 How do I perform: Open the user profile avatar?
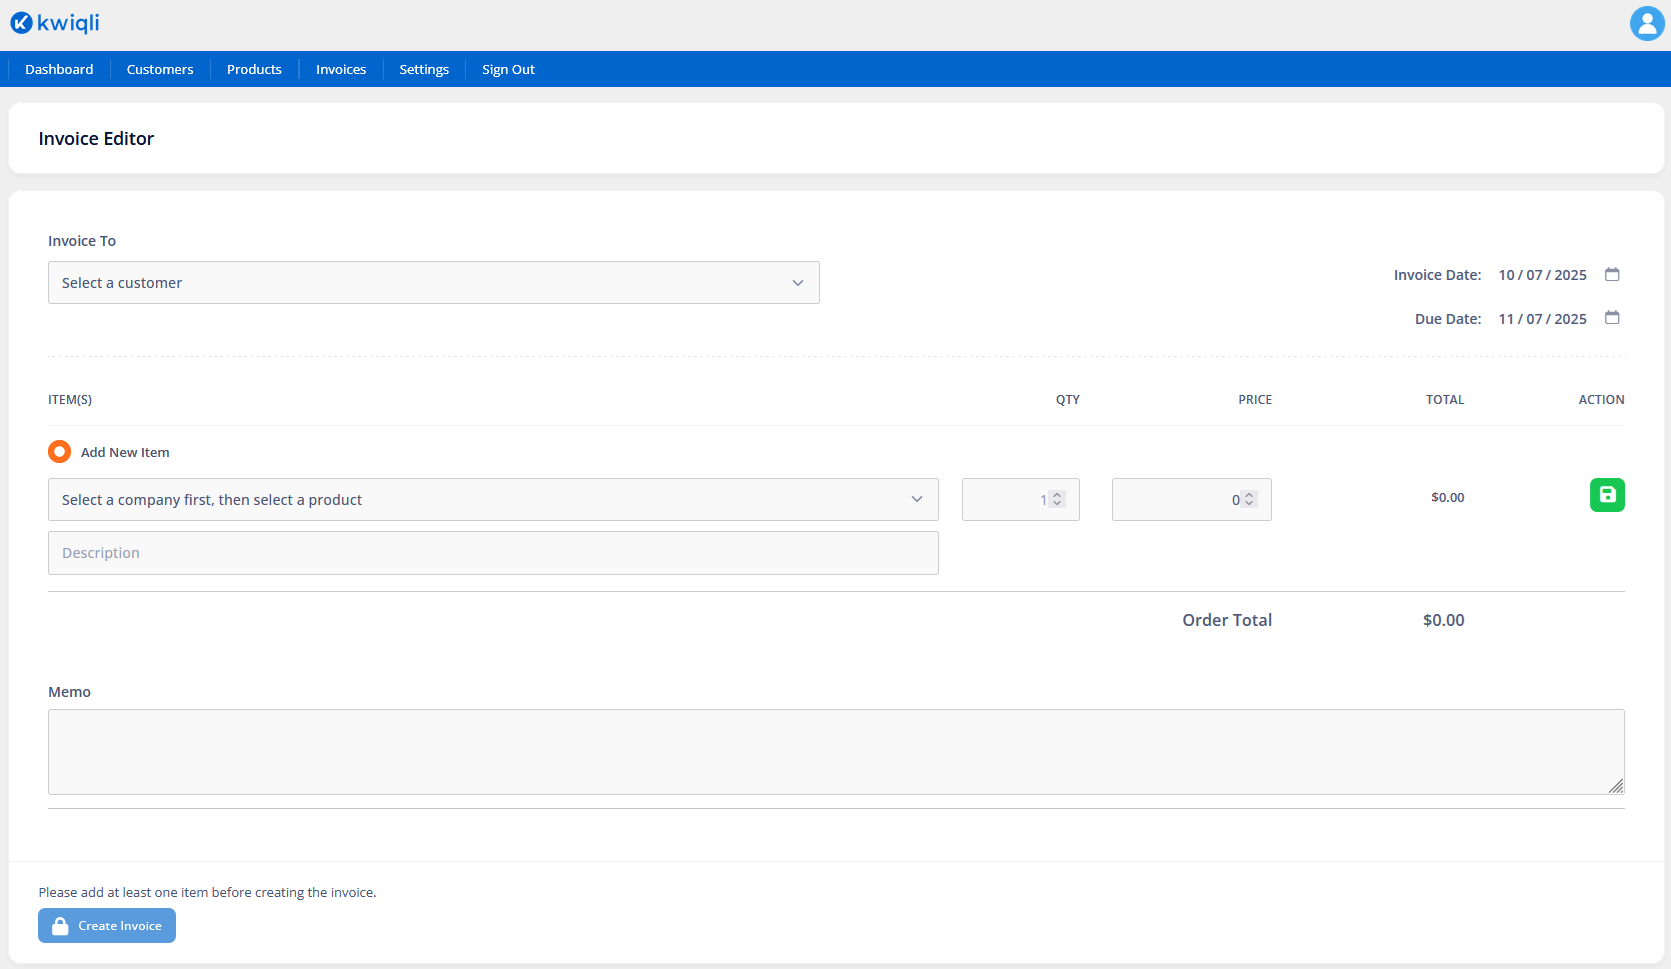coord(1646,23)
